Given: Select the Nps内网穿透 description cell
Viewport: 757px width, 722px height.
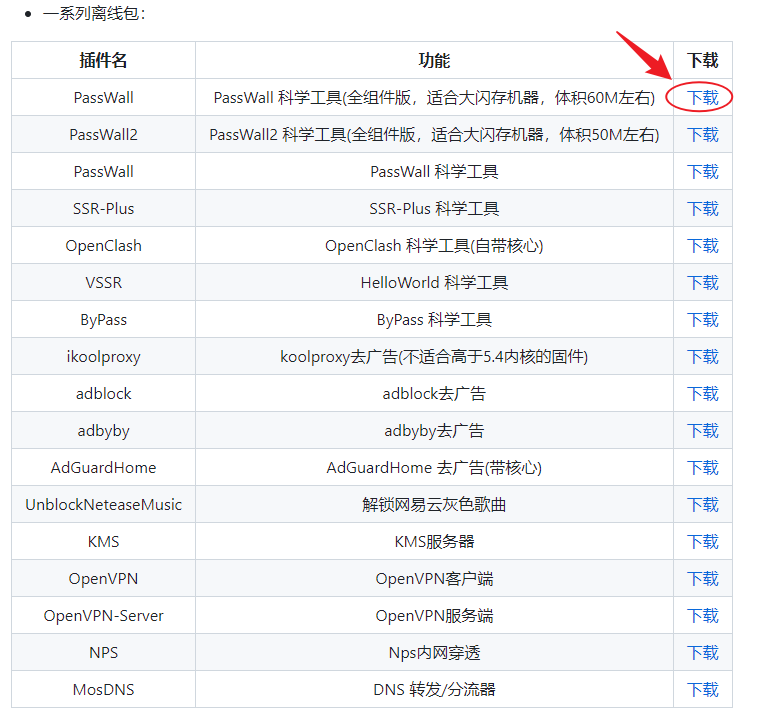Looking at the screenshot, I should [x=434, y=653].
